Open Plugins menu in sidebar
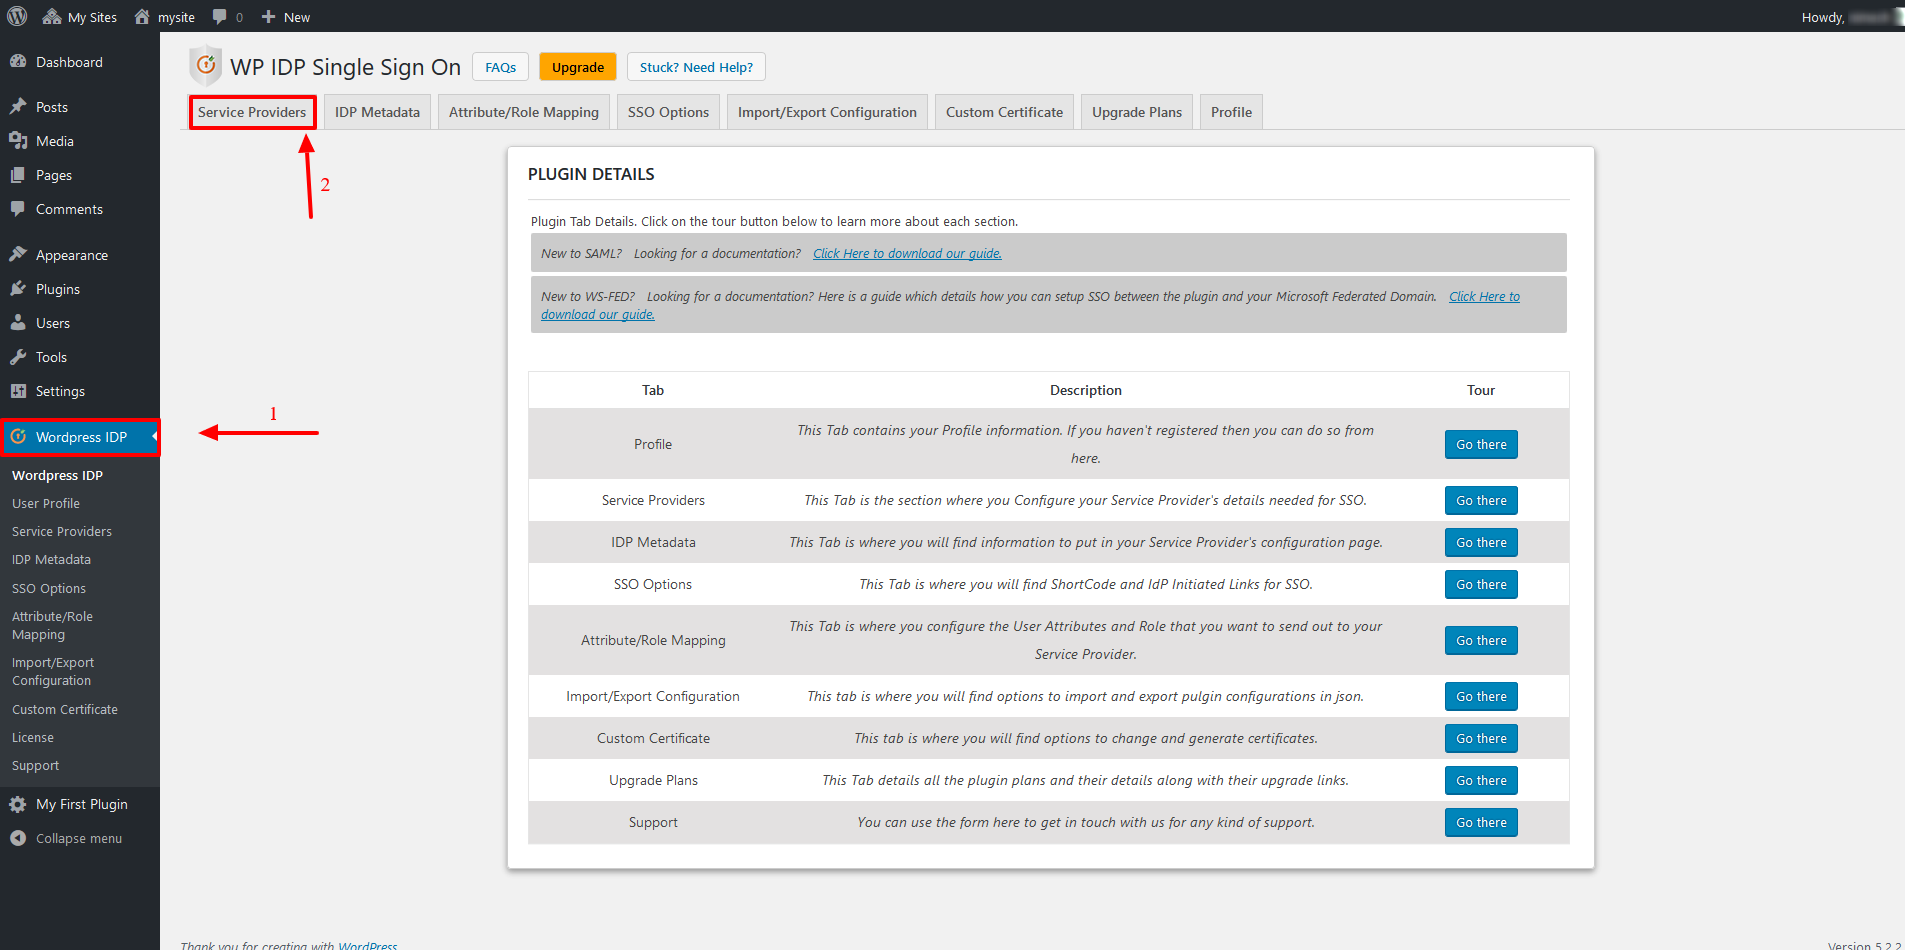1905x950 pixels. click(x=58, y=289)
